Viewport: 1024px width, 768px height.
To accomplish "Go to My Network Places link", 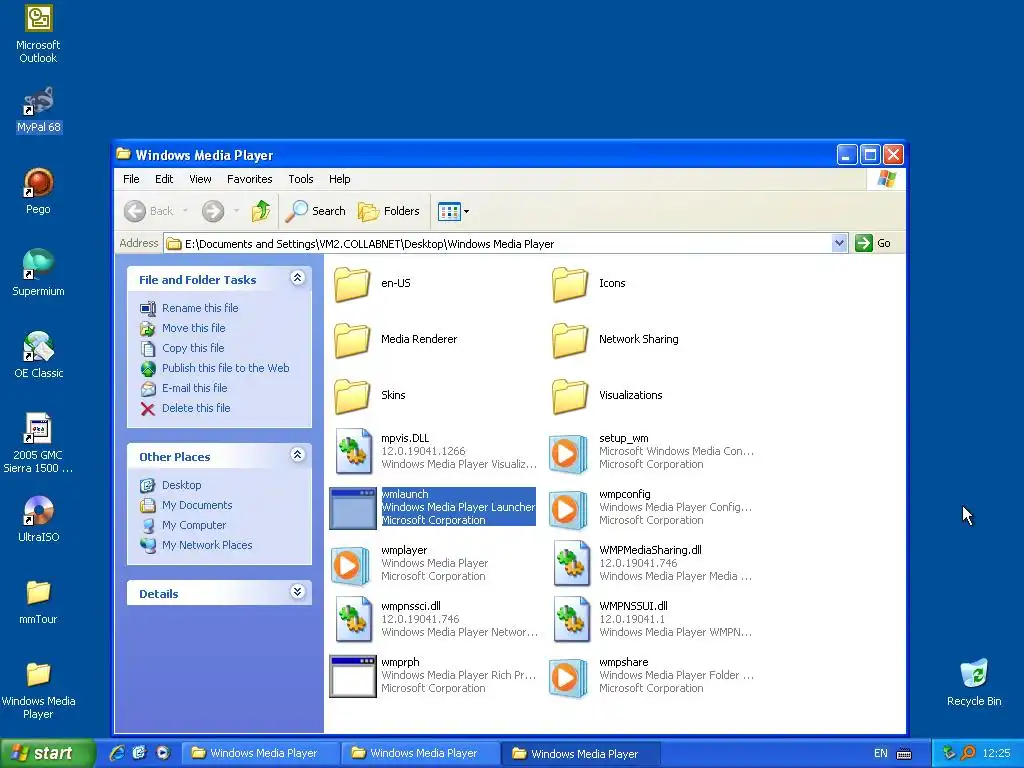I will (x=207, y=545).
